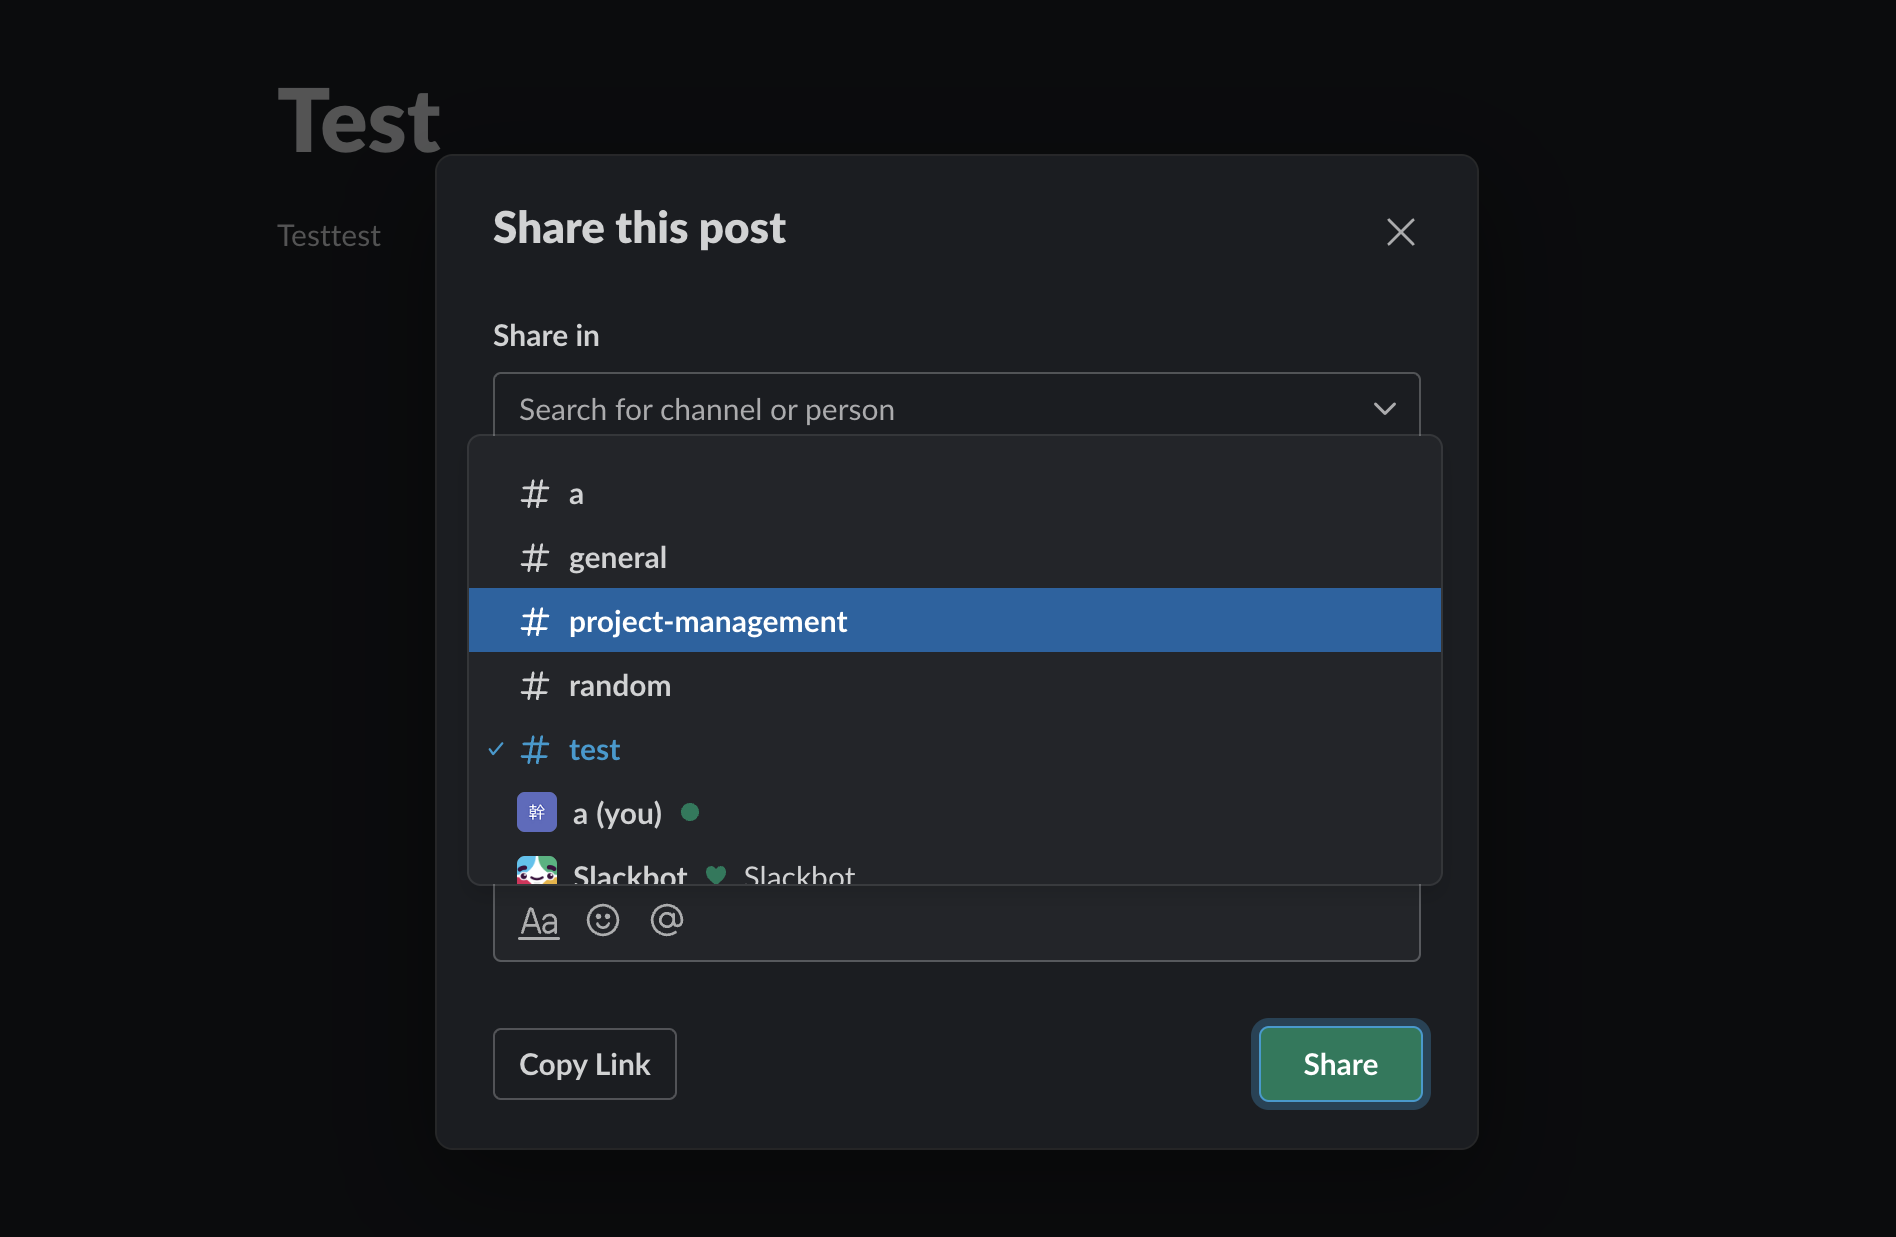Click the purple avatar icon for a (you)
The width and height of the screenshot is (1896, 1237).
(537, 812)
